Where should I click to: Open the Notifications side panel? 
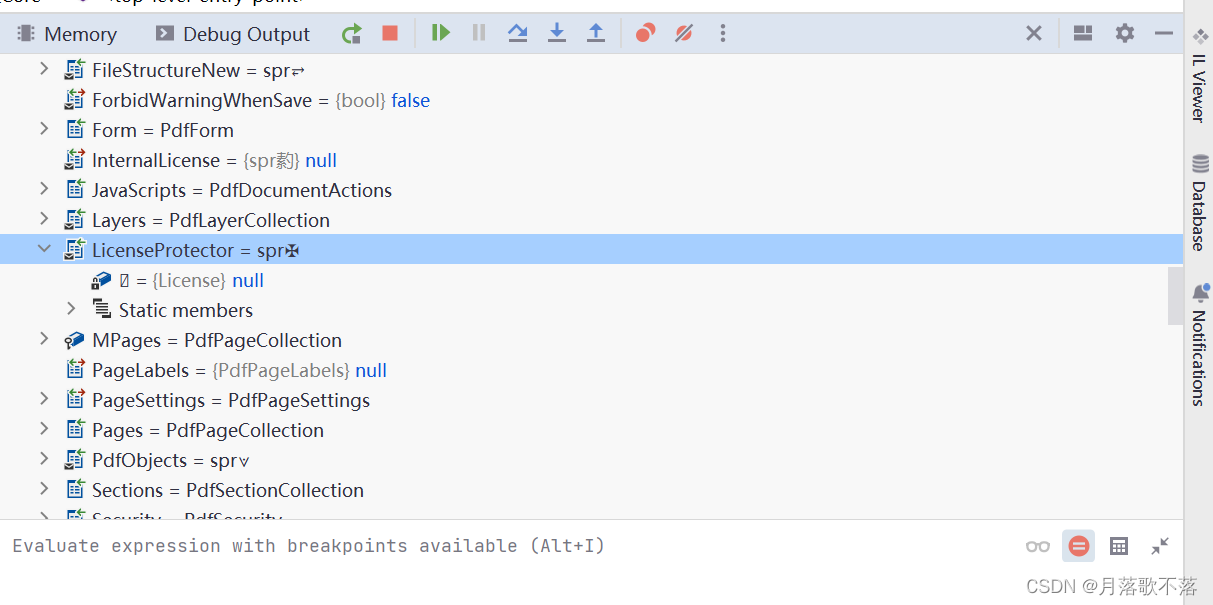pos(1199,344)
